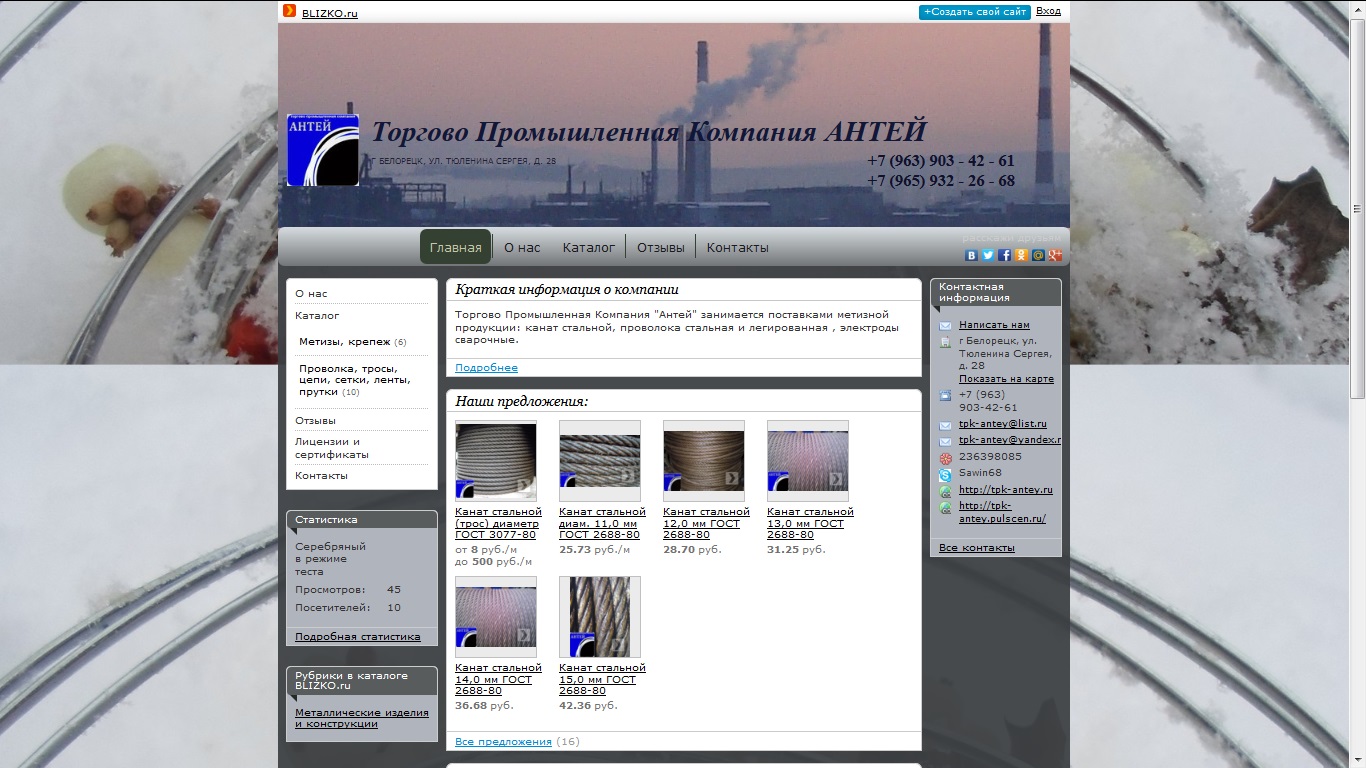
Task: Open Канат стальной 12,0 мм title link
Action: (706, 523)
